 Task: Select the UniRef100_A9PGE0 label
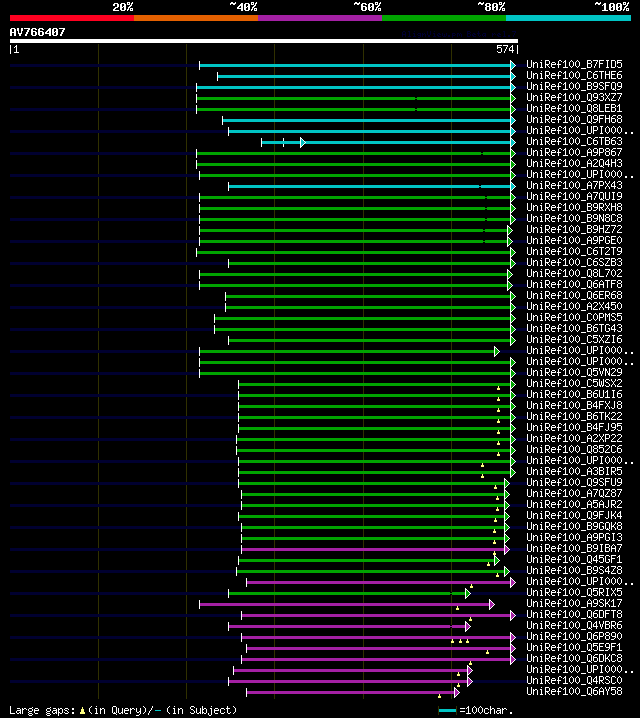[574, 240]
